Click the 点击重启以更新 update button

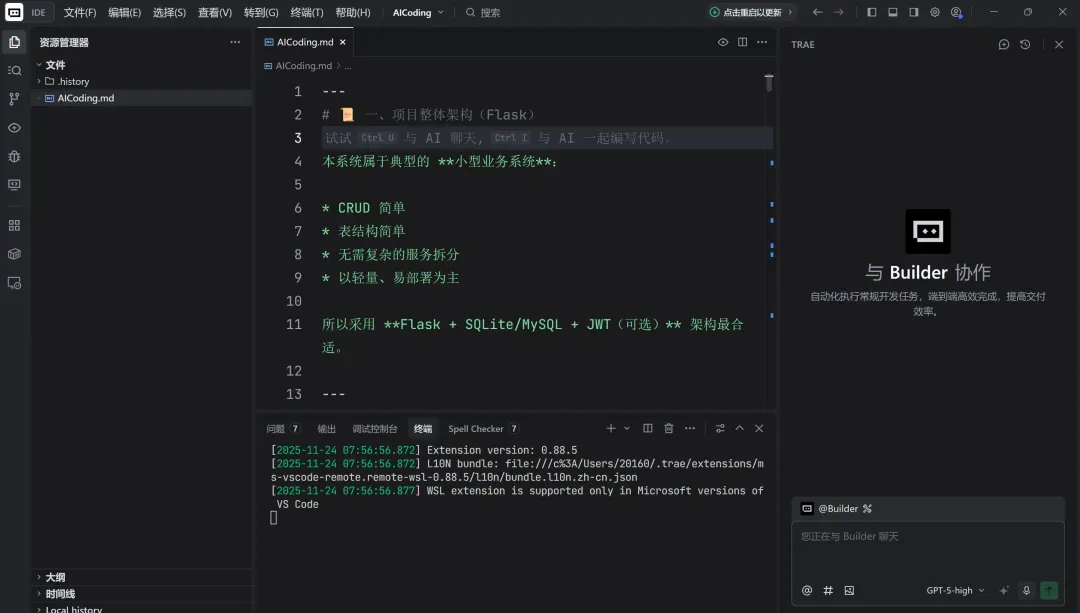click(x=751, y=12)
